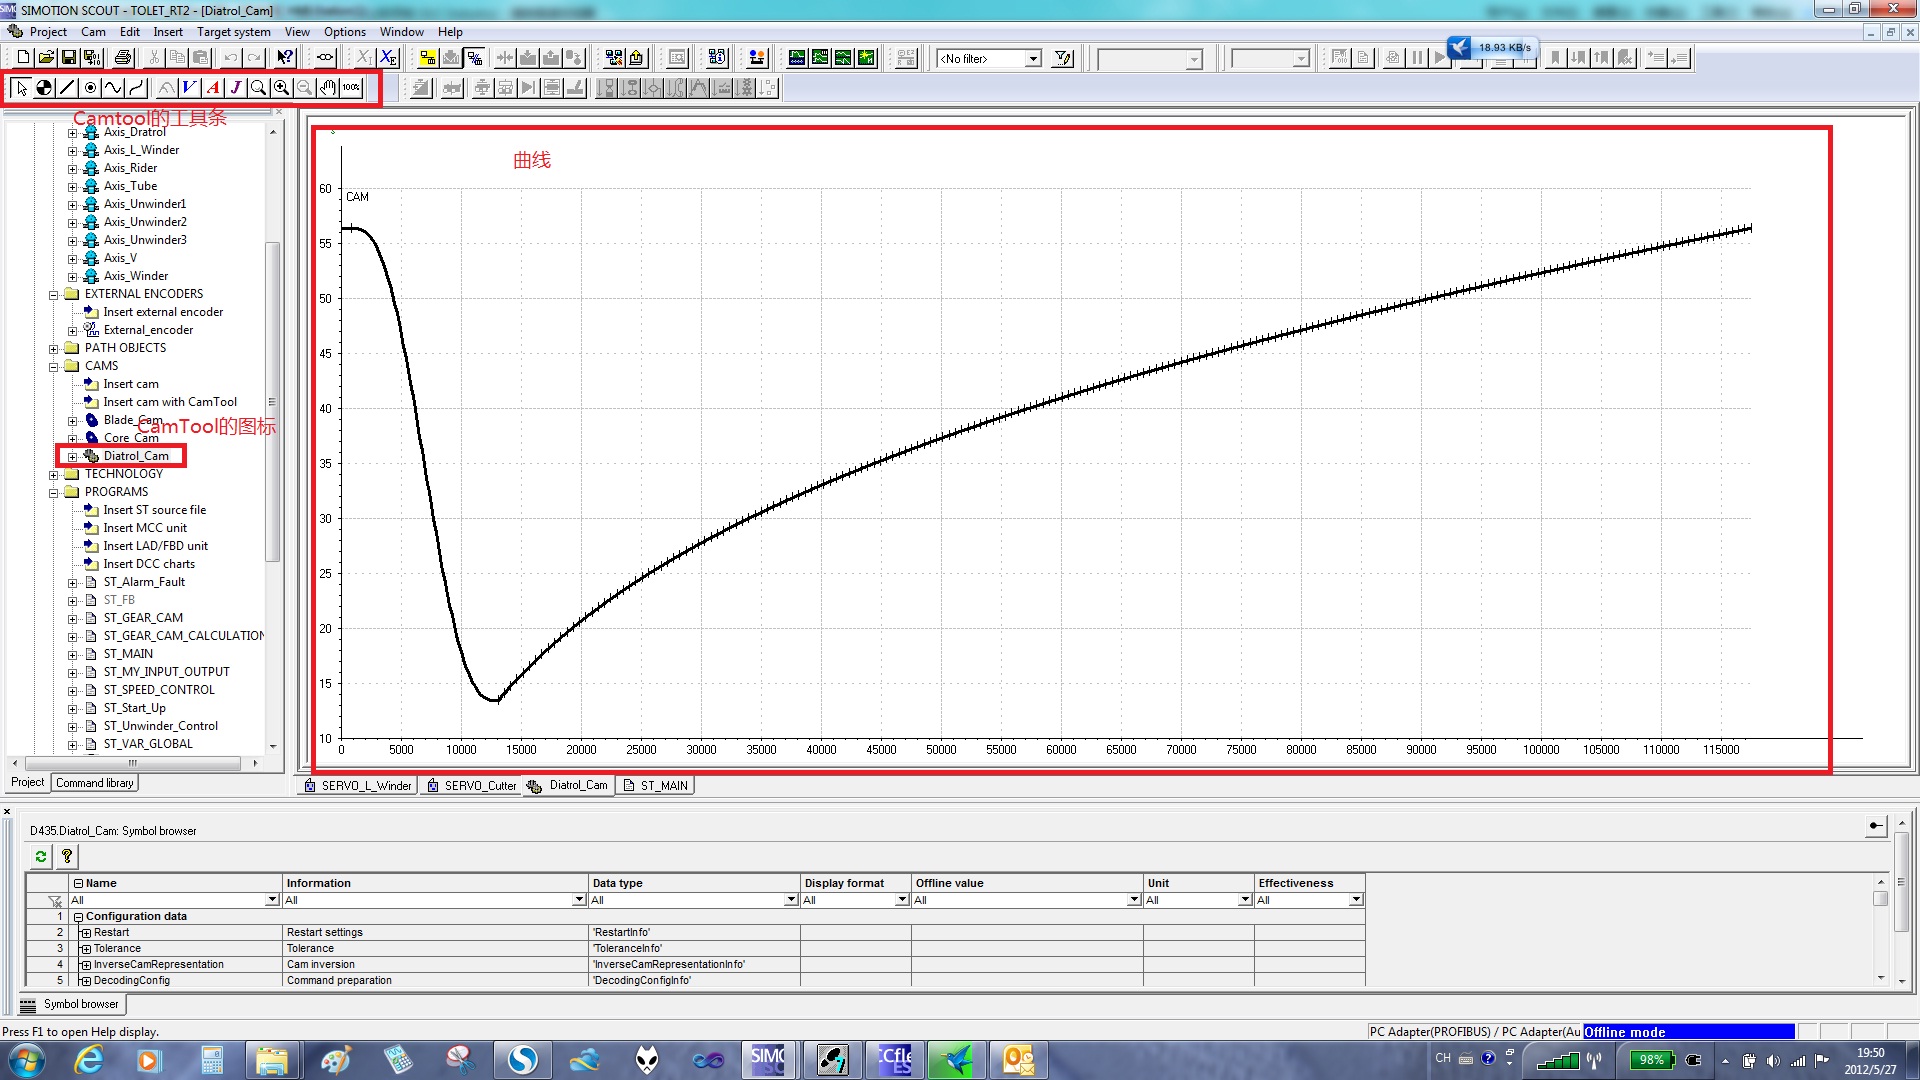This screenshot has height=1080, width=1920.
Task: Collapse the Configuration data group
Action: point(78,916)
